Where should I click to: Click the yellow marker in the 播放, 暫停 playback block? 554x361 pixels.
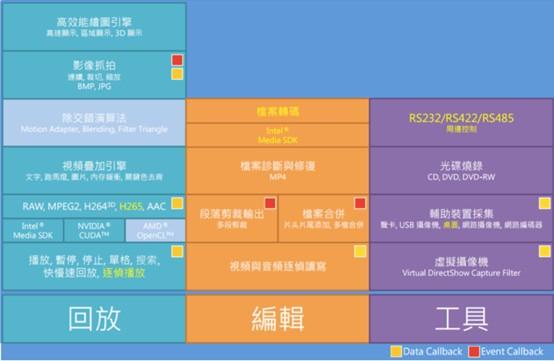pos(177,251)
